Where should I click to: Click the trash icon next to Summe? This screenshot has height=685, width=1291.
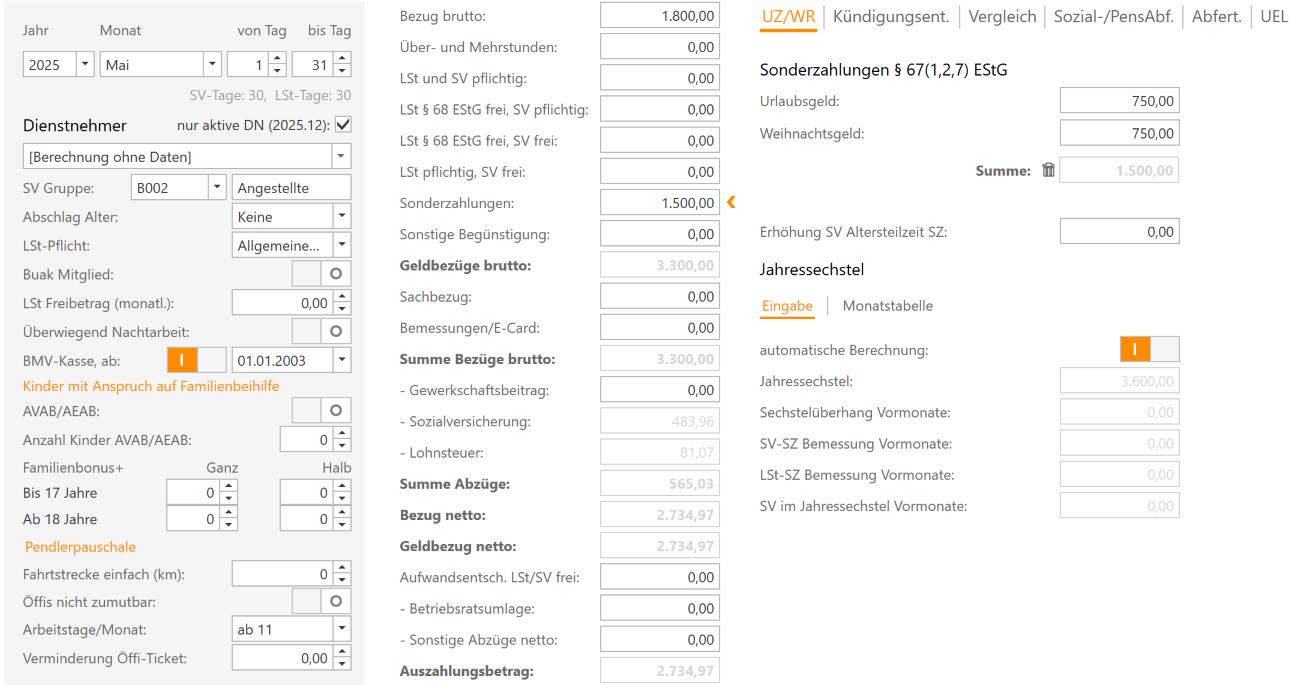point(1048,170)
